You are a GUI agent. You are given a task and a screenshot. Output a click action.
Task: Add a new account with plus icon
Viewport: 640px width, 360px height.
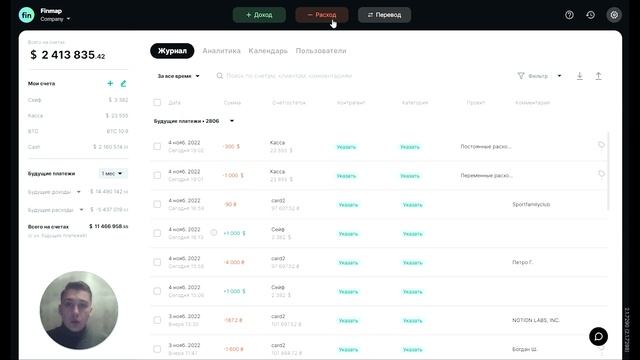pyautogui.click(x=110, y=83)
